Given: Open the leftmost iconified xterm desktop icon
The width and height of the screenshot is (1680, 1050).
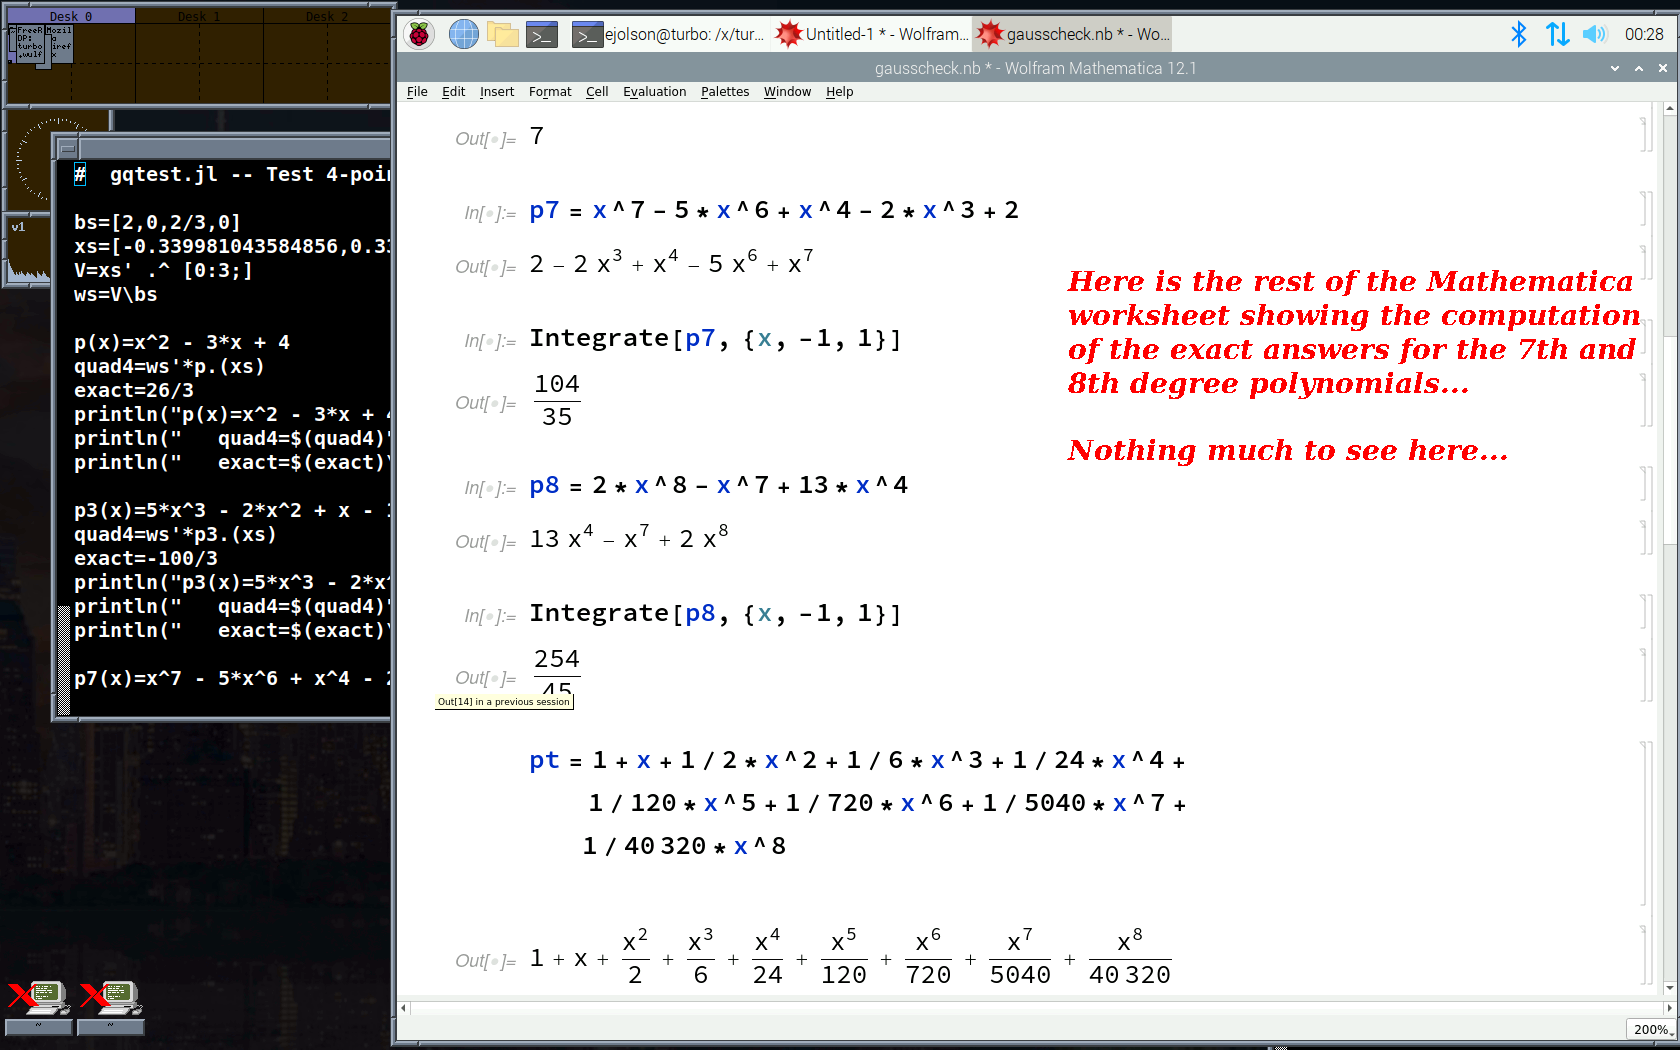Looking at the screenshot, I should click(38, 1000).
